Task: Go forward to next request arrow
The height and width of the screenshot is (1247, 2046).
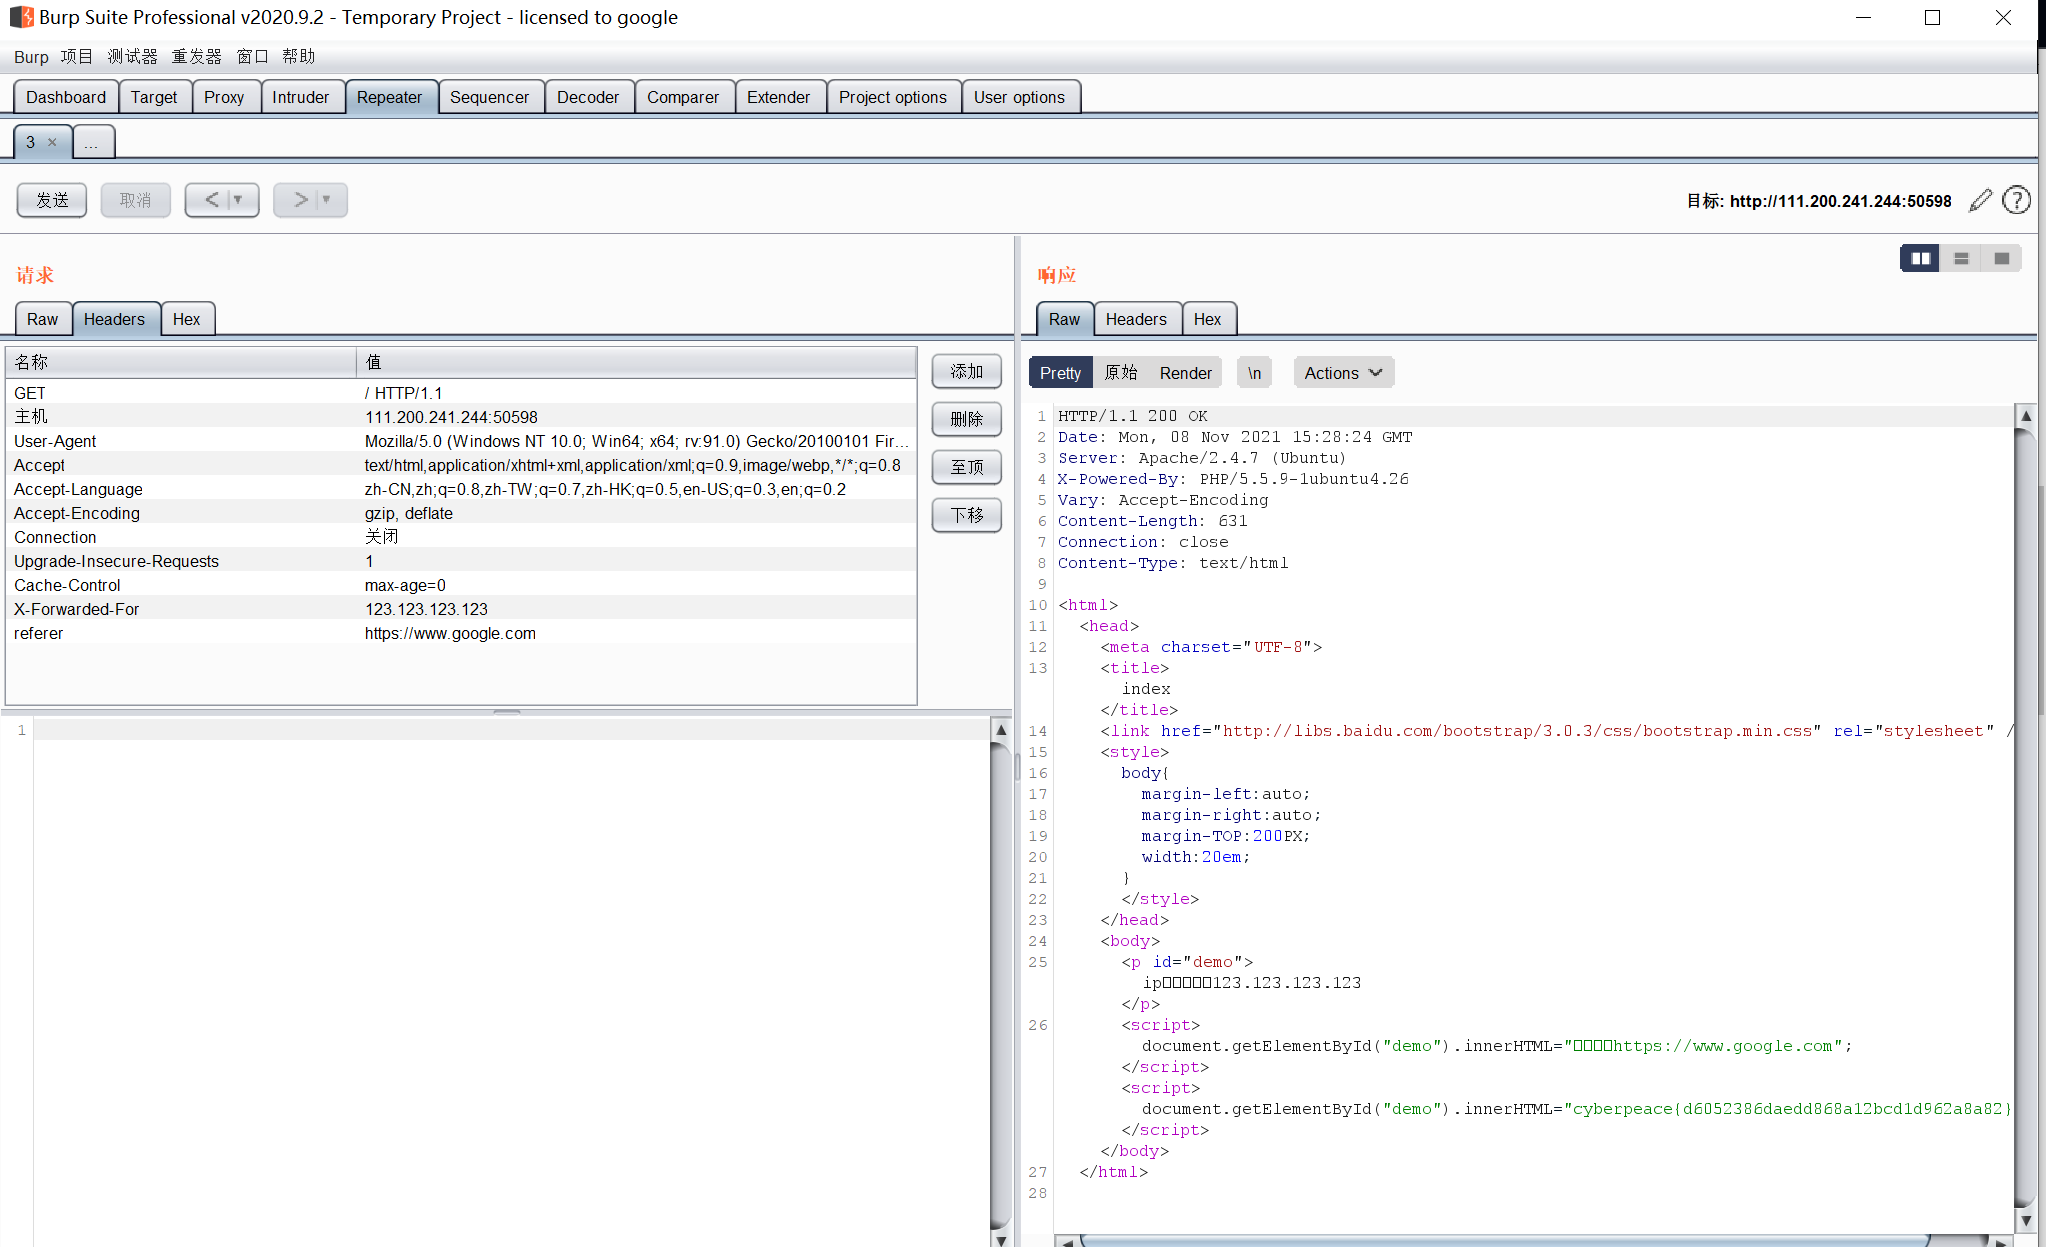Action: [x=300, y=200]
